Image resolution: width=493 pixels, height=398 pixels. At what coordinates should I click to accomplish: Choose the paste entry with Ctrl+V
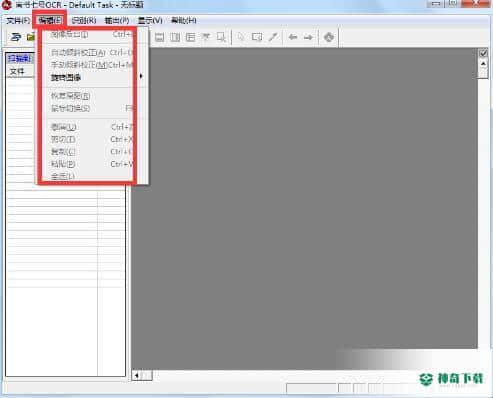pos(93,164)
